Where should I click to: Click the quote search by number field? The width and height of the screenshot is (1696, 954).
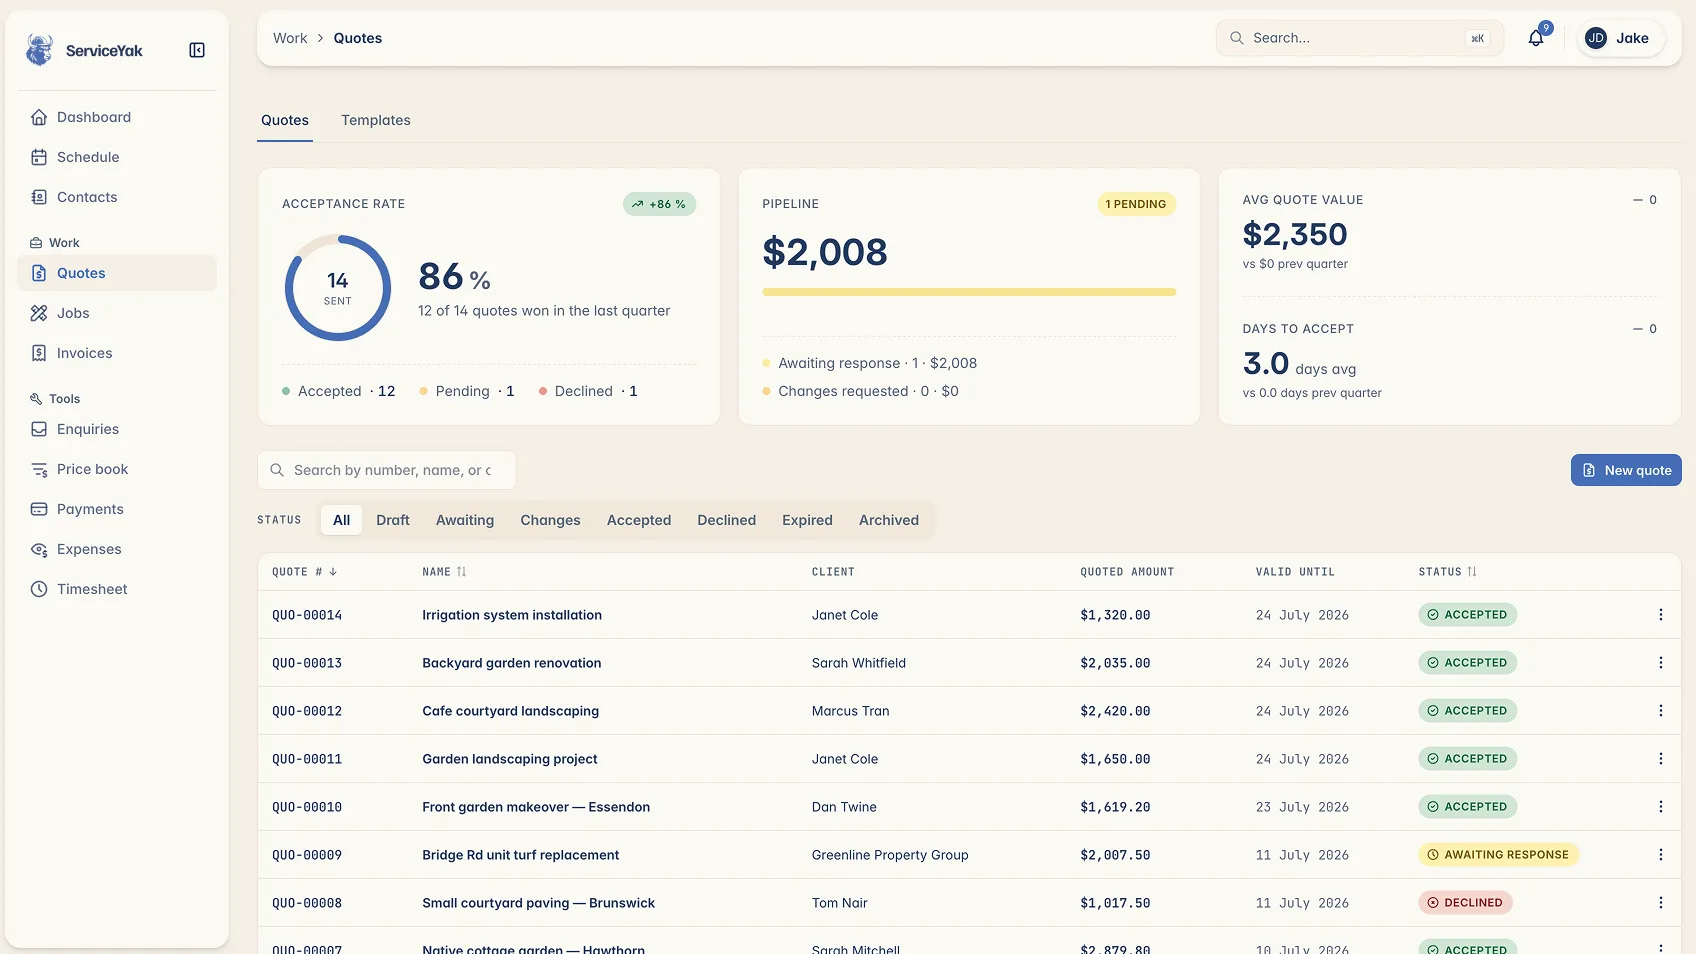click(387, 470)
